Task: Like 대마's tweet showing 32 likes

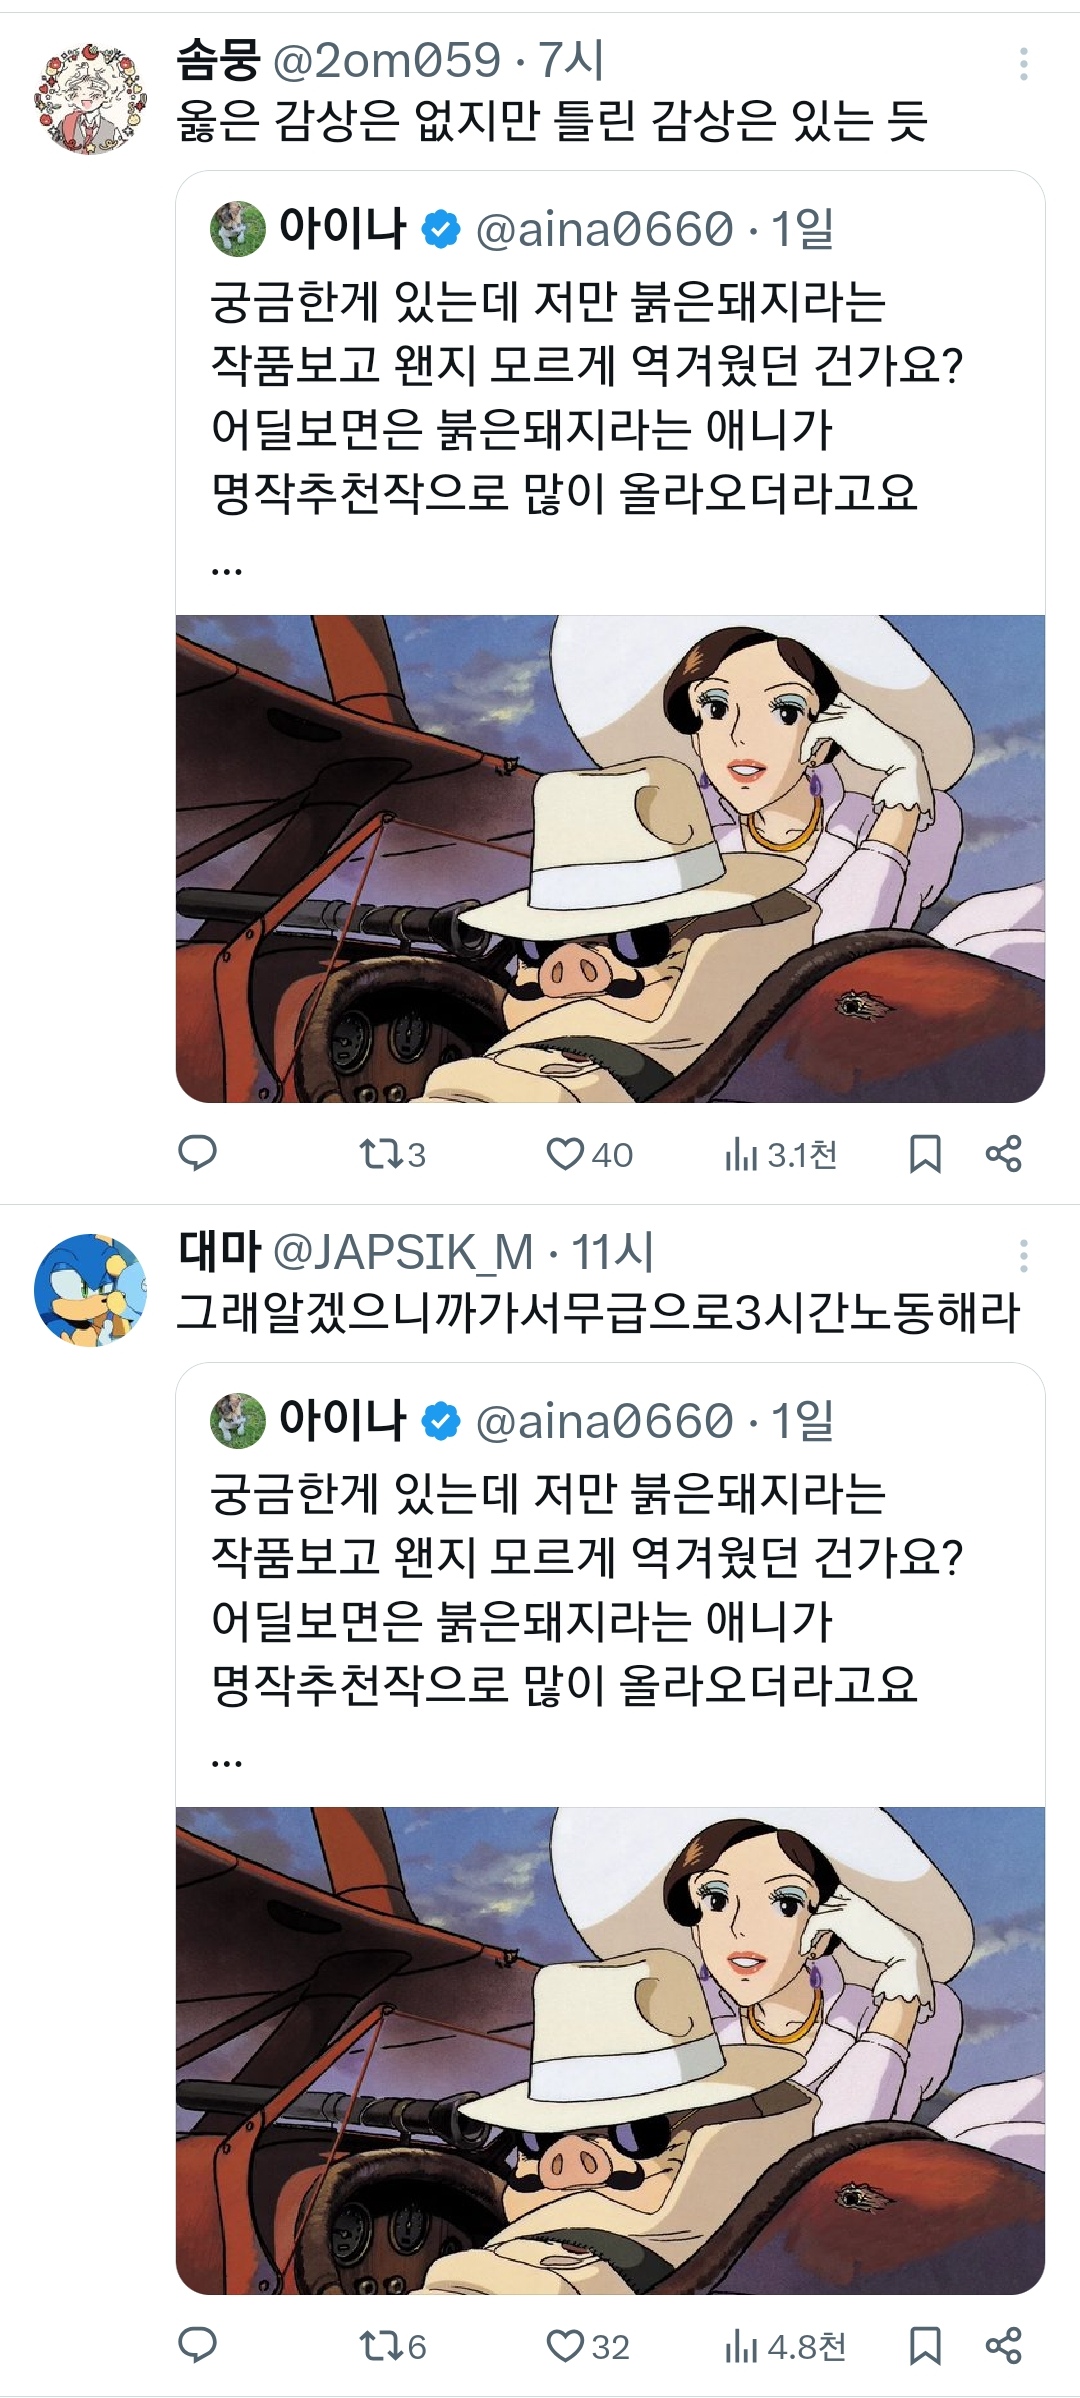Action: click(588, 2347)
